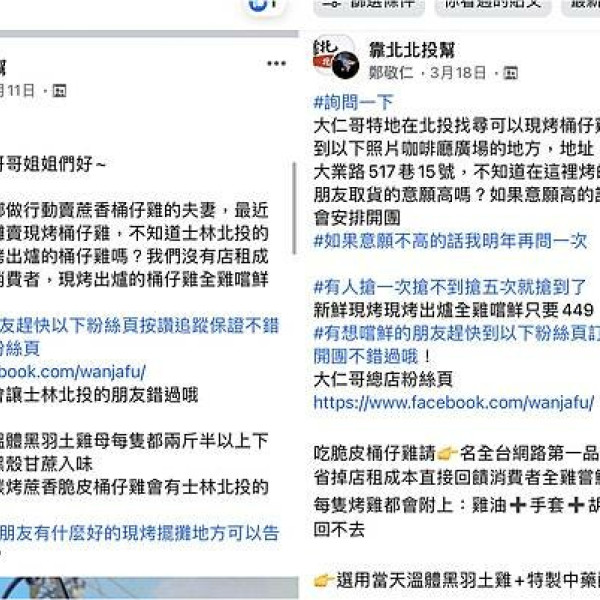The width and height of the screenshot is (600, 600).
Task: Open the photo thumbnail below left post
Action: point(149,588)
